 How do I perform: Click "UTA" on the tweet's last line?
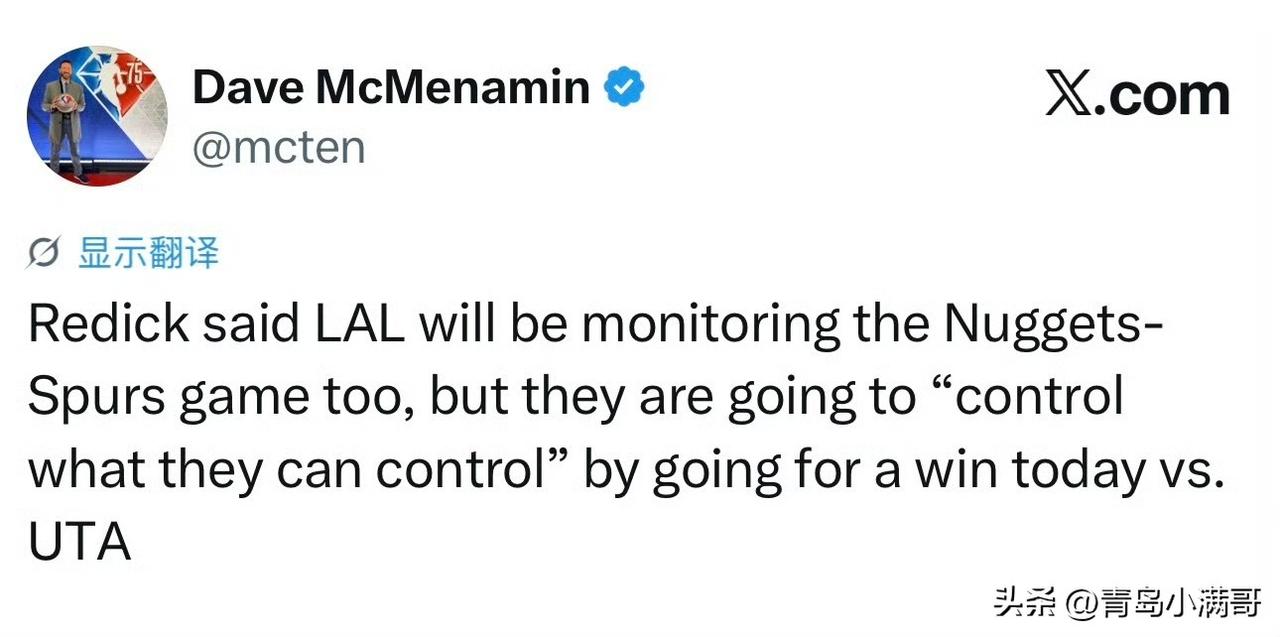coord(78,544)
